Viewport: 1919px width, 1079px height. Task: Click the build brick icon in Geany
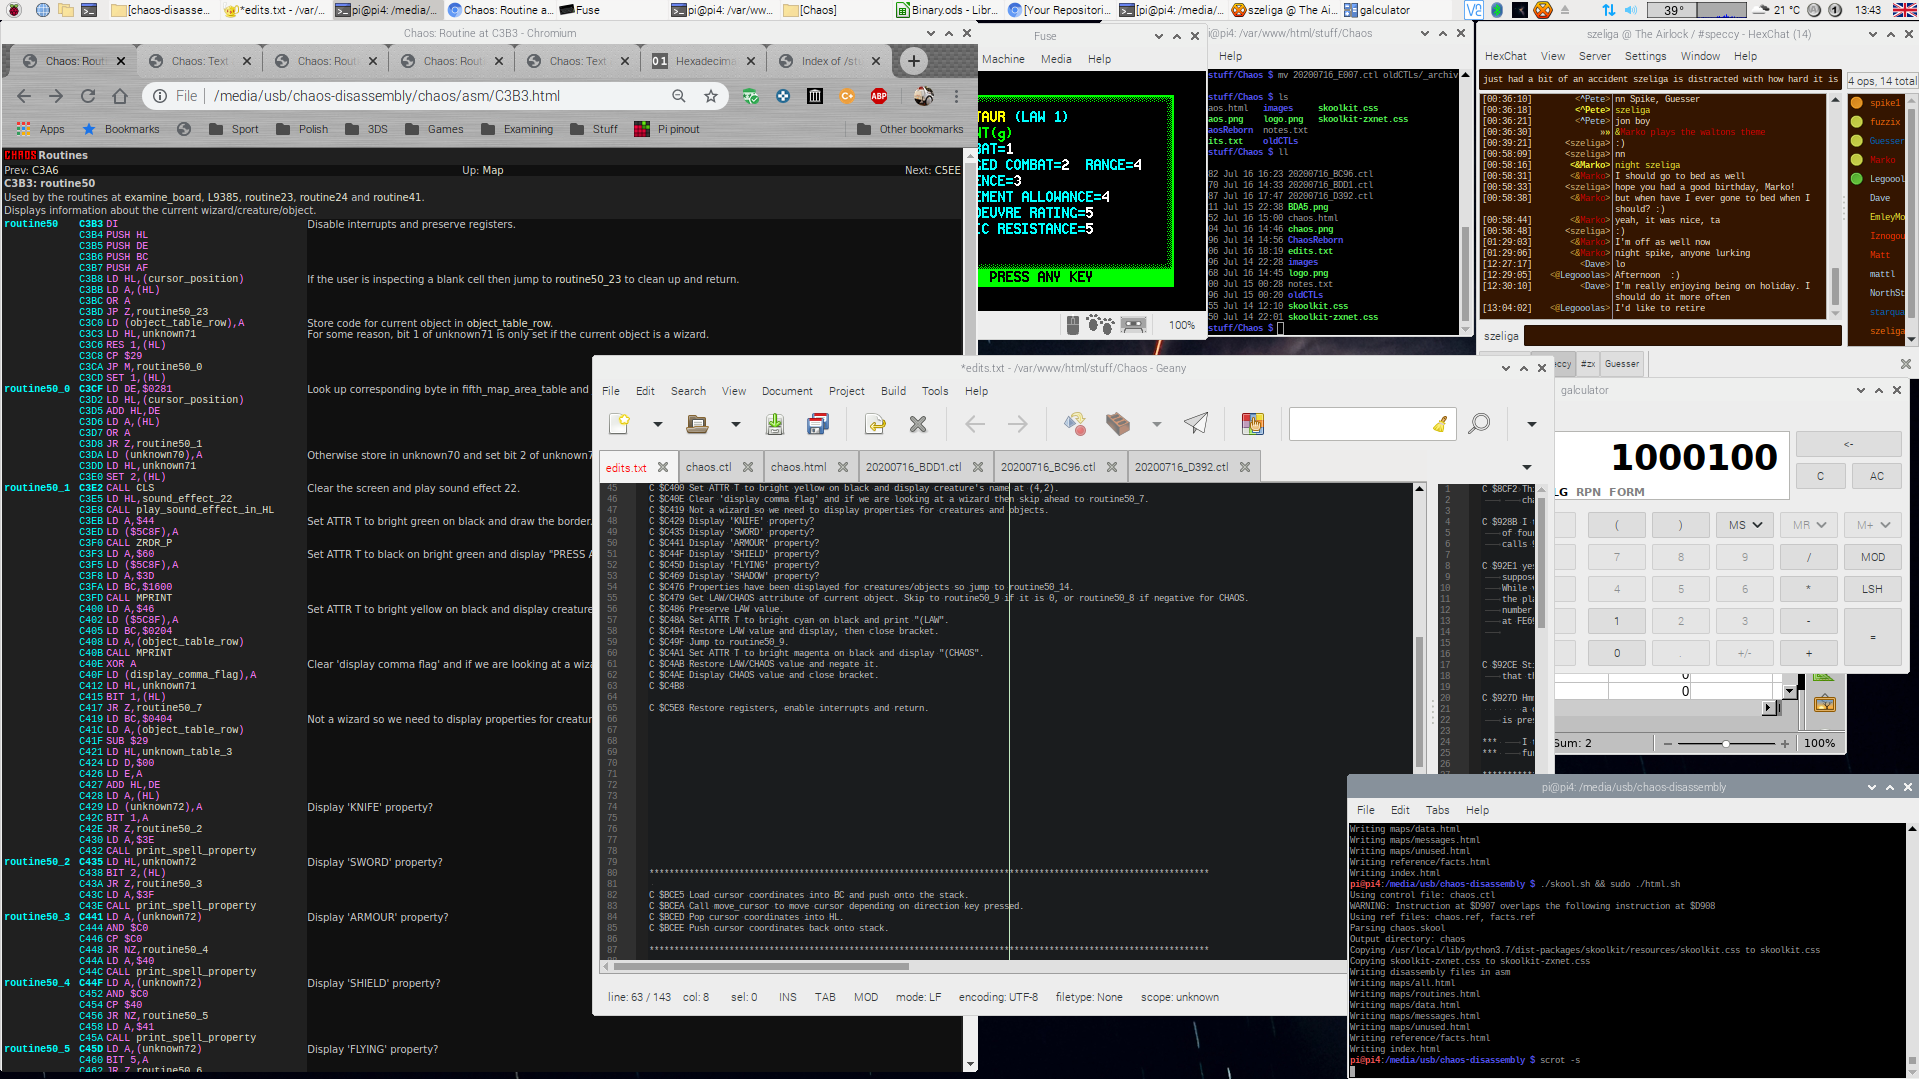point(1117,424)
